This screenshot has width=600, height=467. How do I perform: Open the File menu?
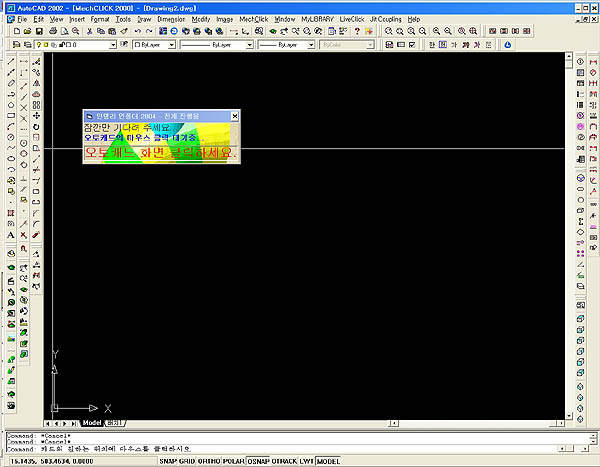[22, 19]
